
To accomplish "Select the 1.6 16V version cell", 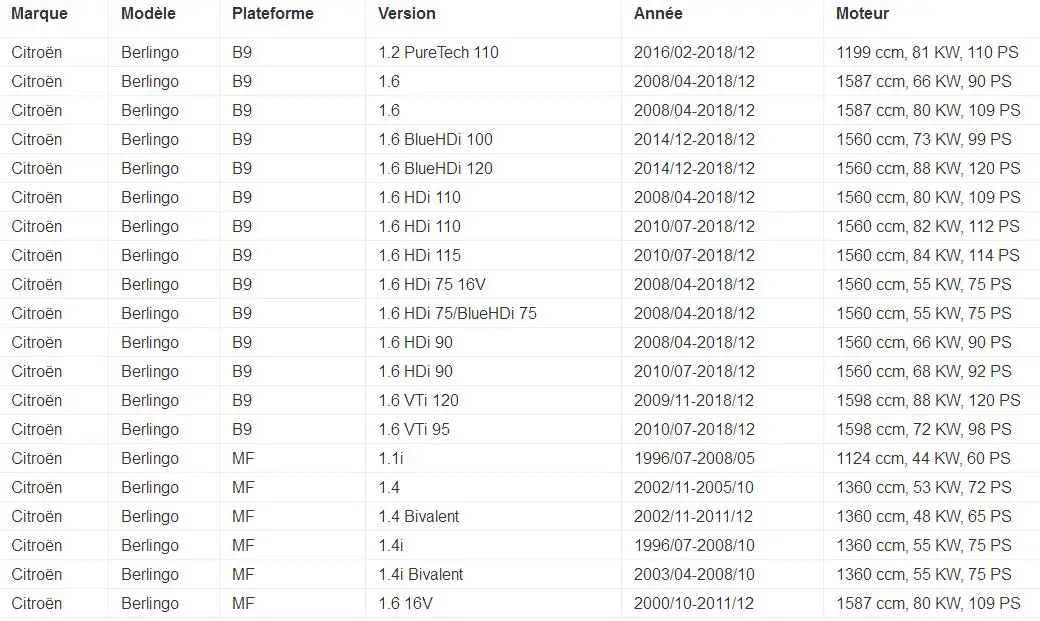I will (493, 604).
